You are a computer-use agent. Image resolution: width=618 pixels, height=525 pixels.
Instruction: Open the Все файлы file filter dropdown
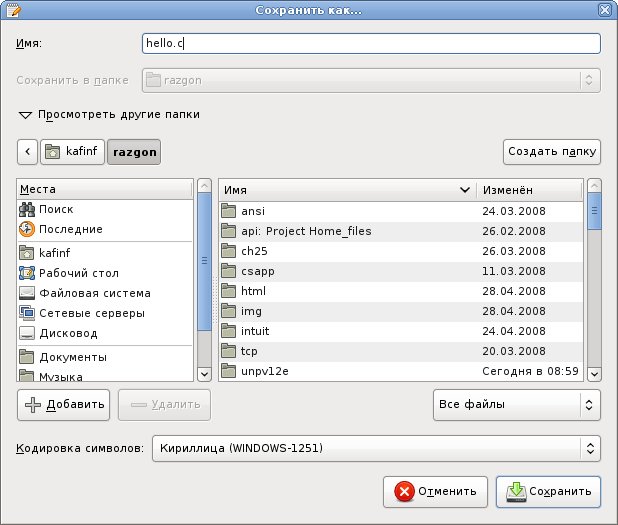517,405
